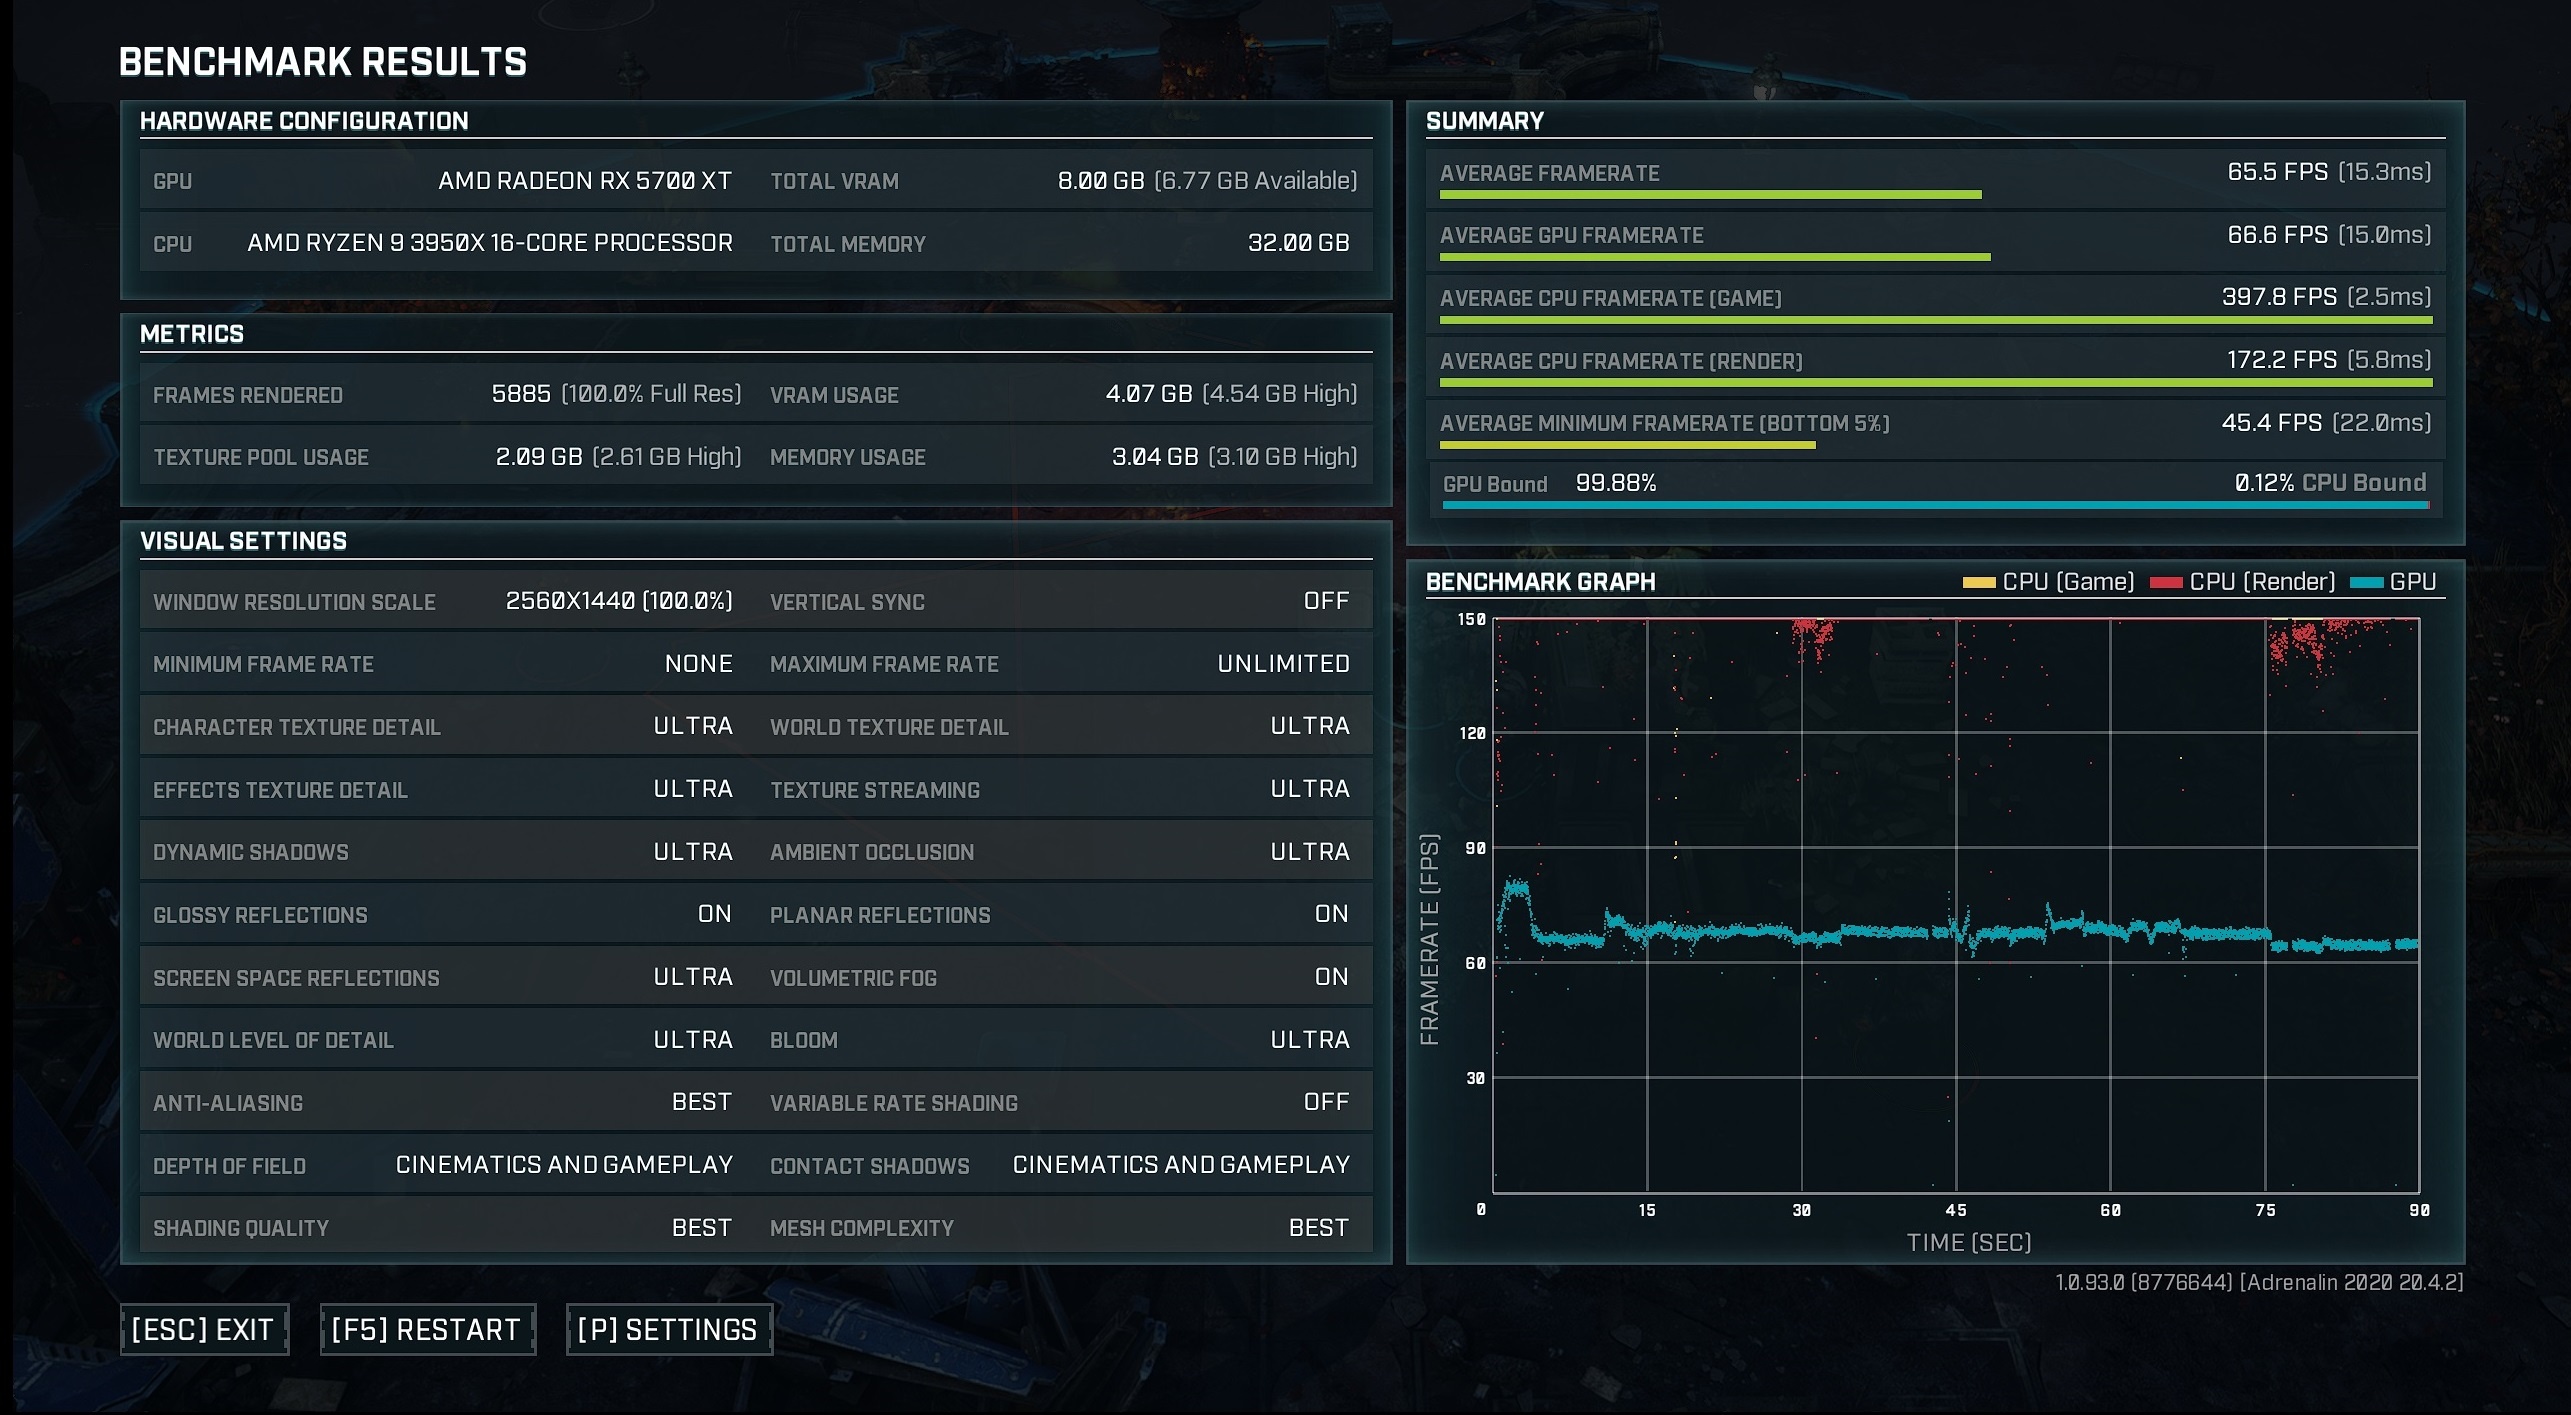Click the Mesh Complexity BEST value
The width and height of the screenshot is (2571, 1415).
click(x=1319, y=1228)
